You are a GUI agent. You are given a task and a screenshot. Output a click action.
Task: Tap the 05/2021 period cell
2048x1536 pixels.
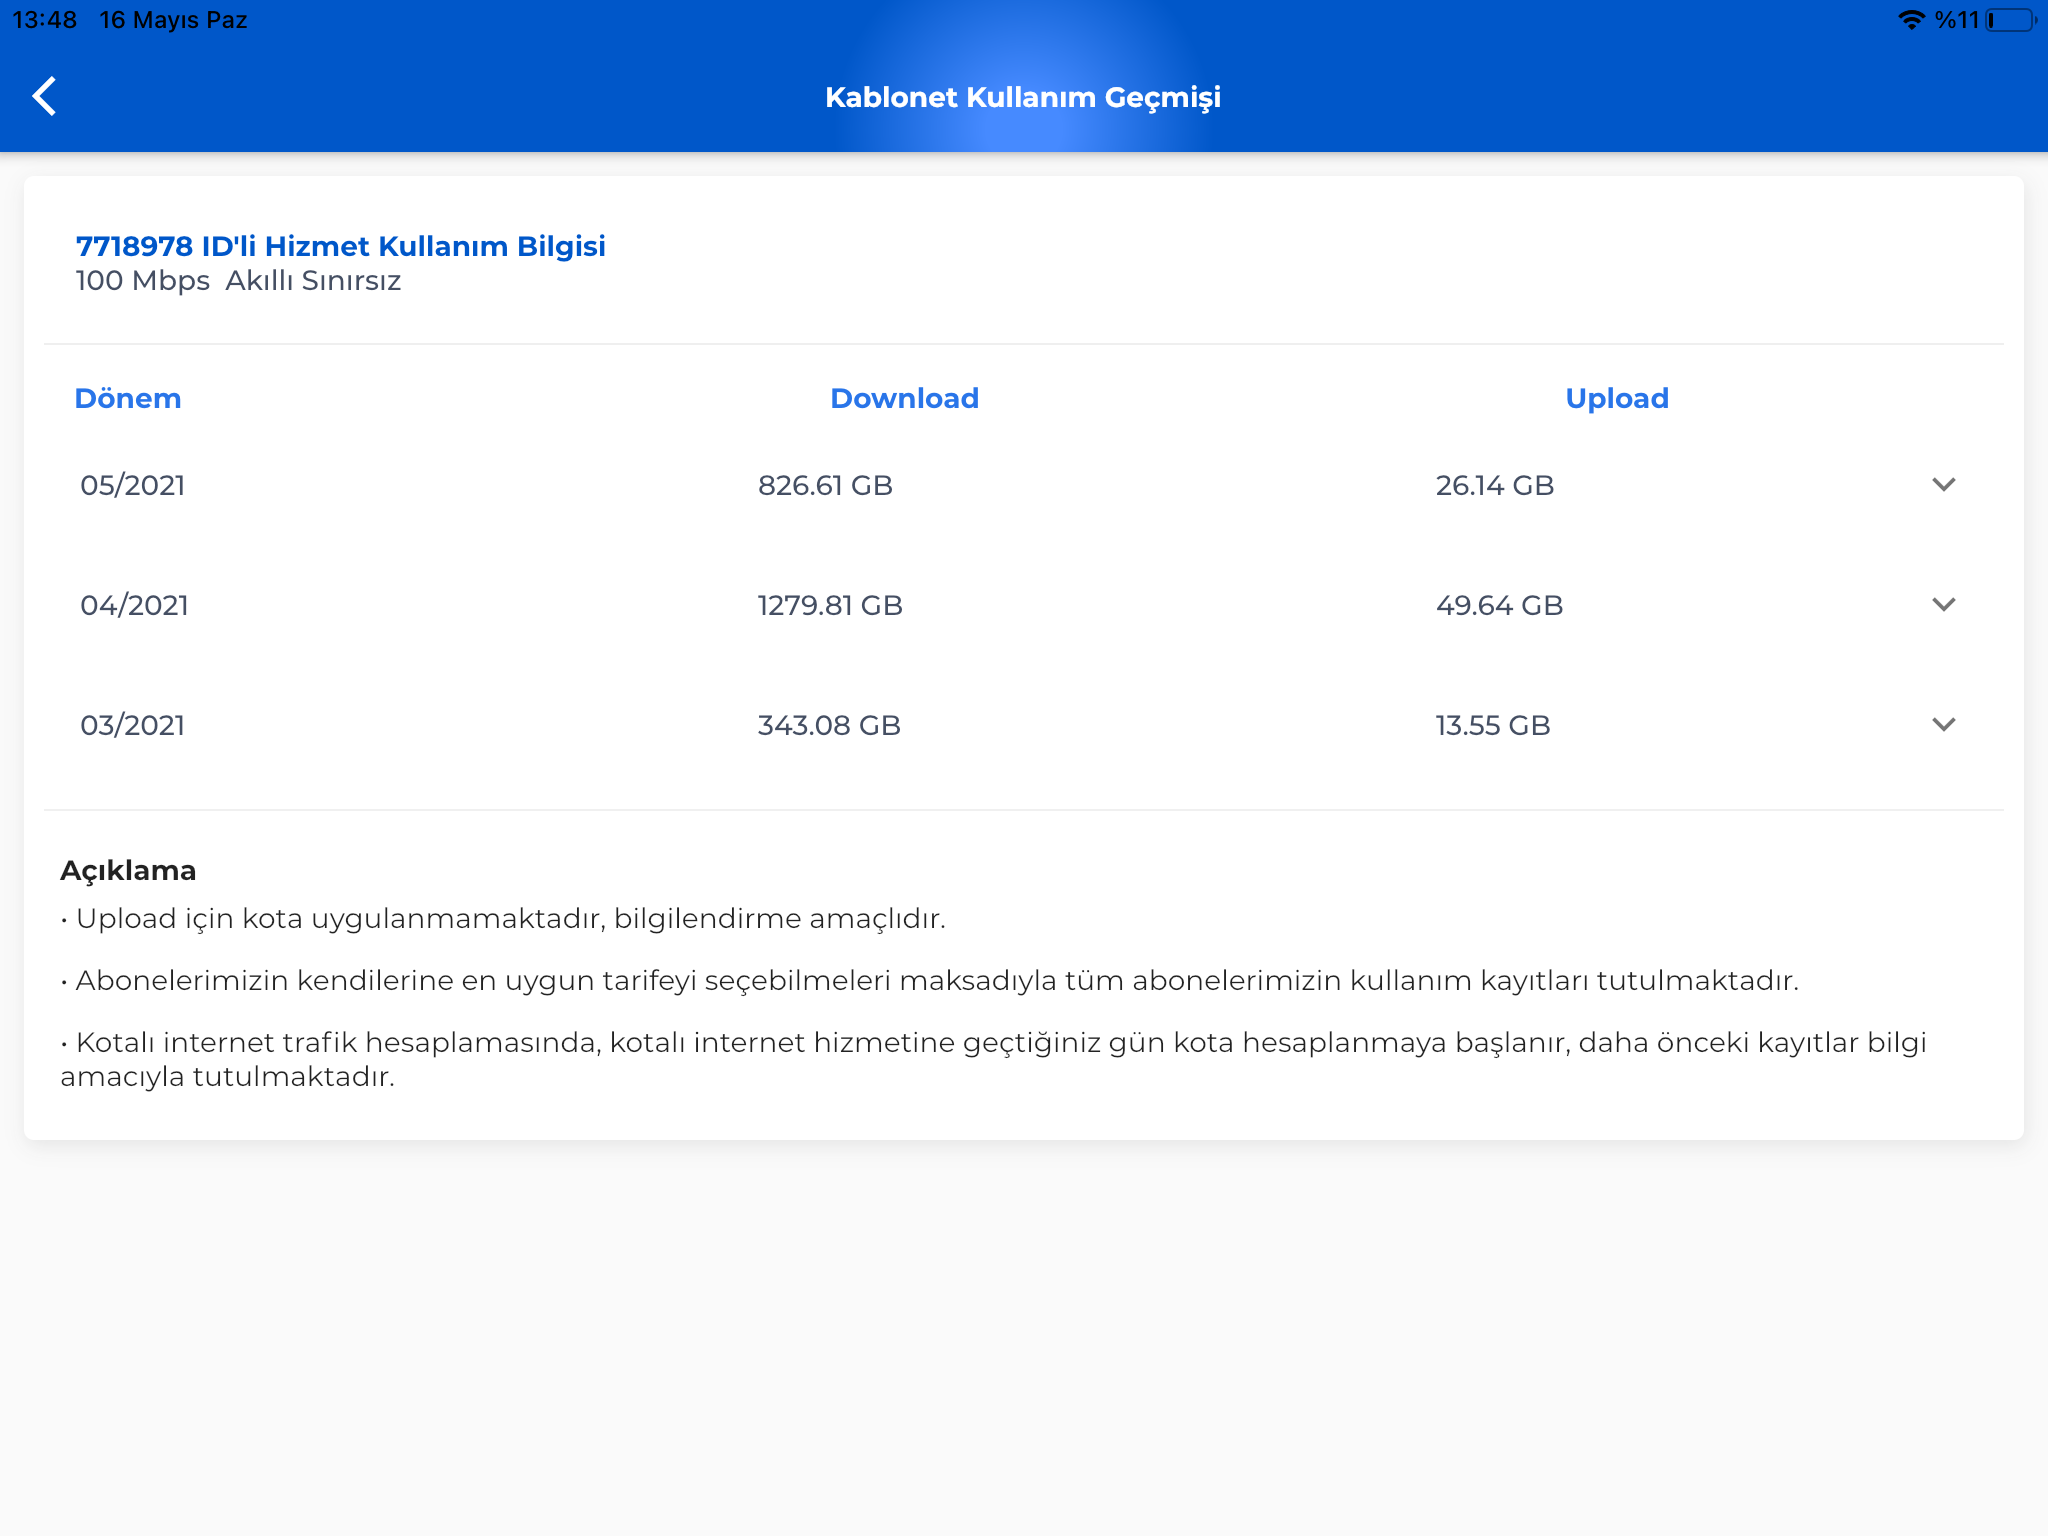(x=133, y=485)
